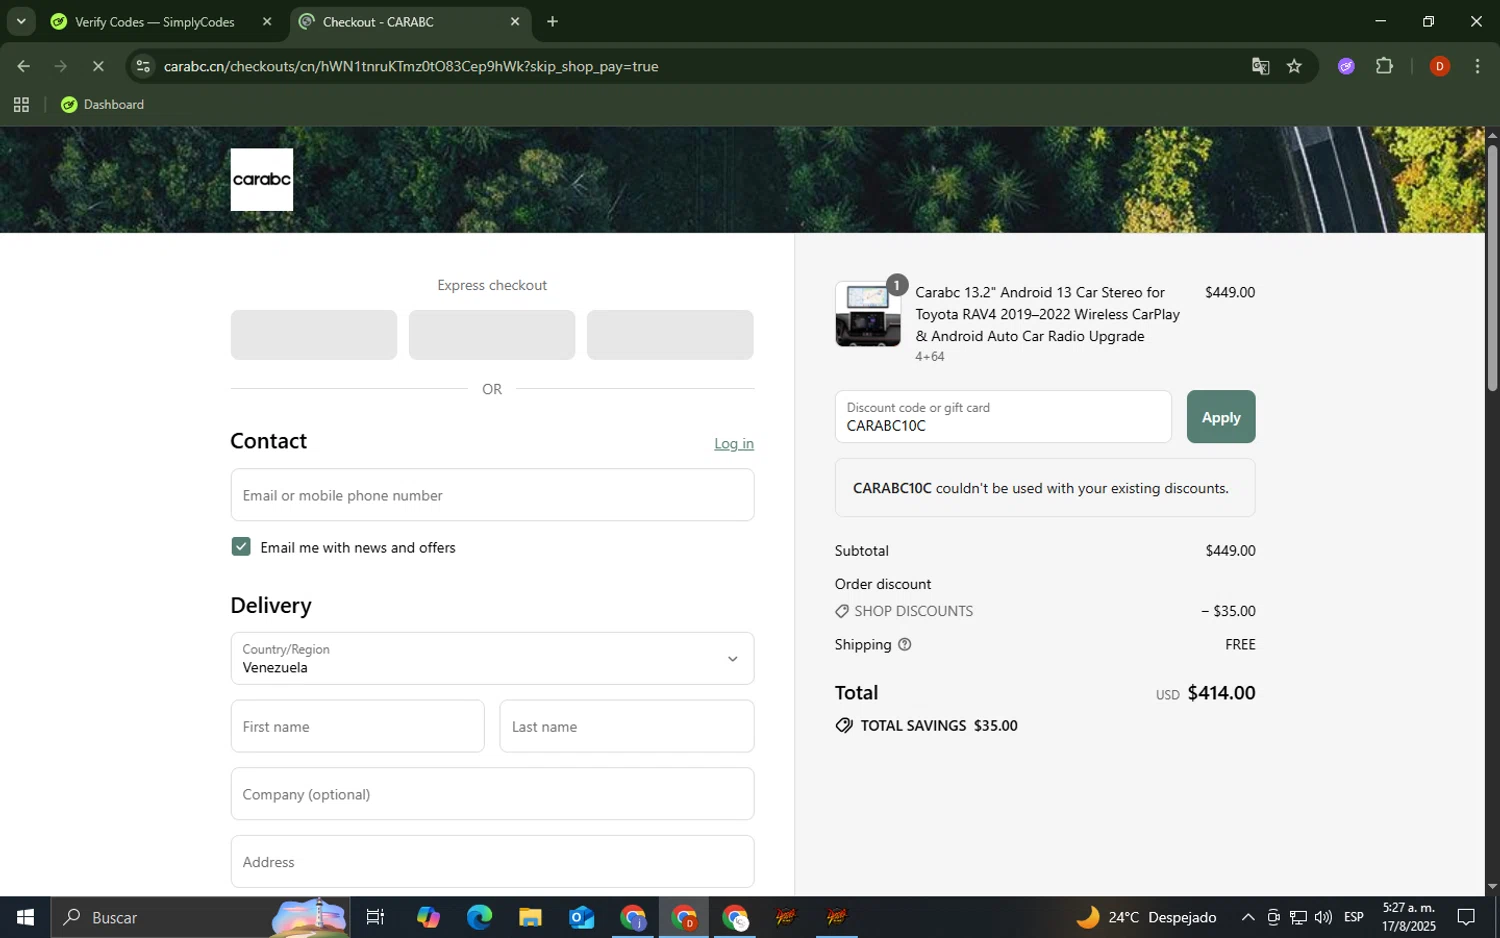Click the car stereo product thumbnail
This screenshot has width=1500, height=938.
[868, 314]
